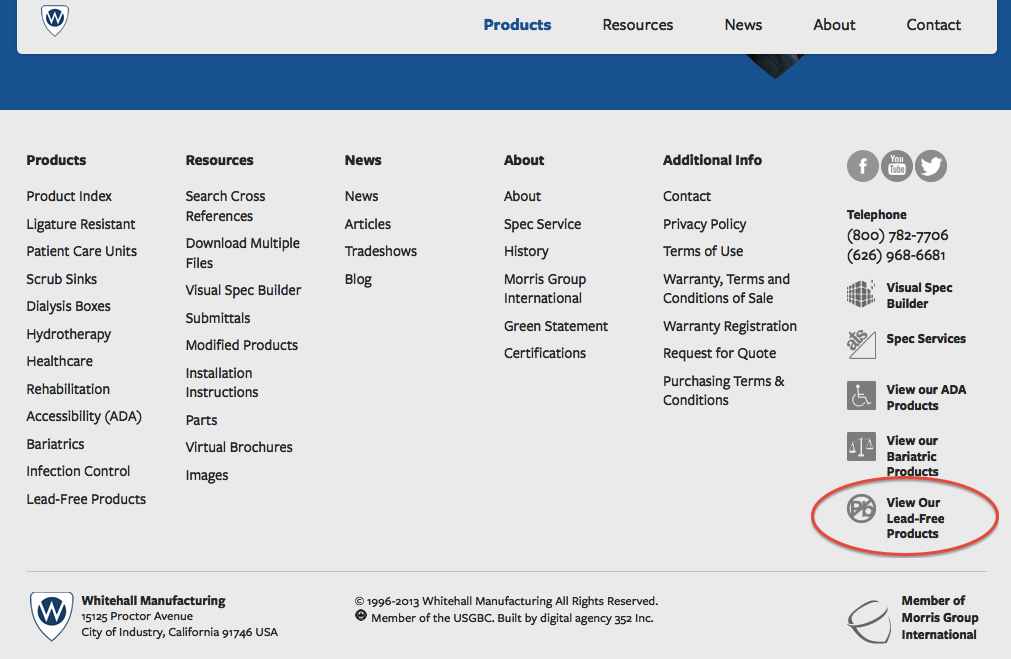The width and height of the screenshot is (1011, 659).
Task: Open Search Cross References link
Action: 225,206
